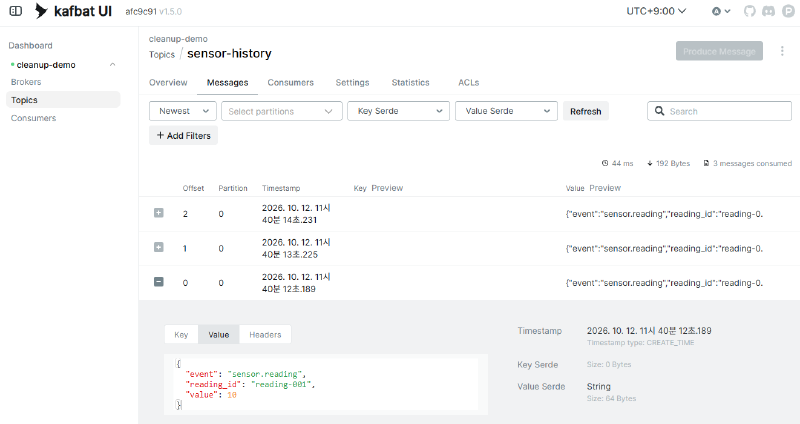Image resolution: width=800 pixels, height=424 pixels.
Task: Show the message Key tab
Action: 181,335
